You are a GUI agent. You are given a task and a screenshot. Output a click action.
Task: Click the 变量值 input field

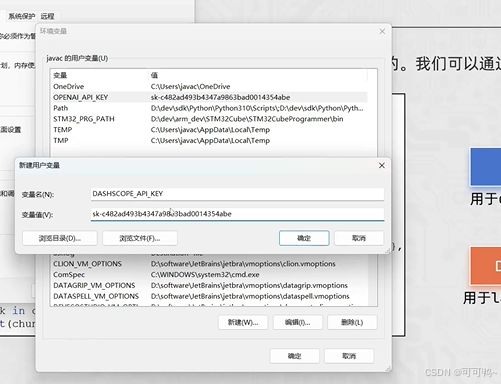(x=237, y=214)
